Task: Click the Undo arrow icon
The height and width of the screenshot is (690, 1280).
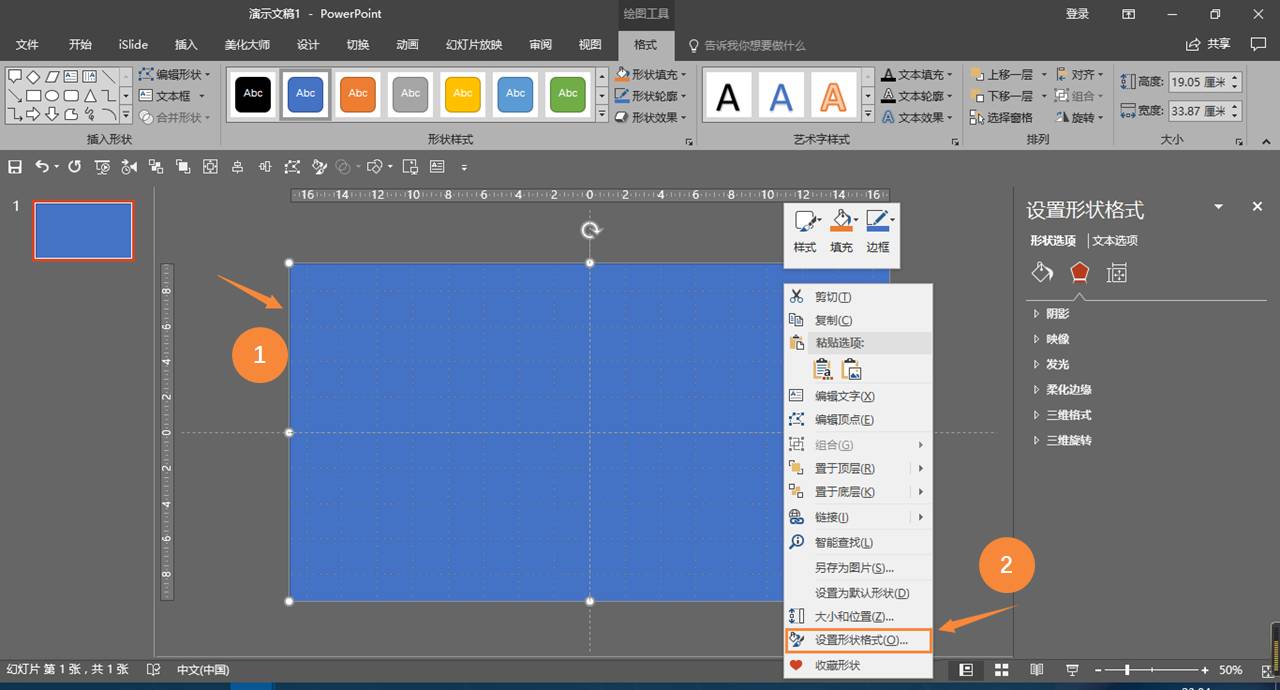Action: (x=42, y=167)
